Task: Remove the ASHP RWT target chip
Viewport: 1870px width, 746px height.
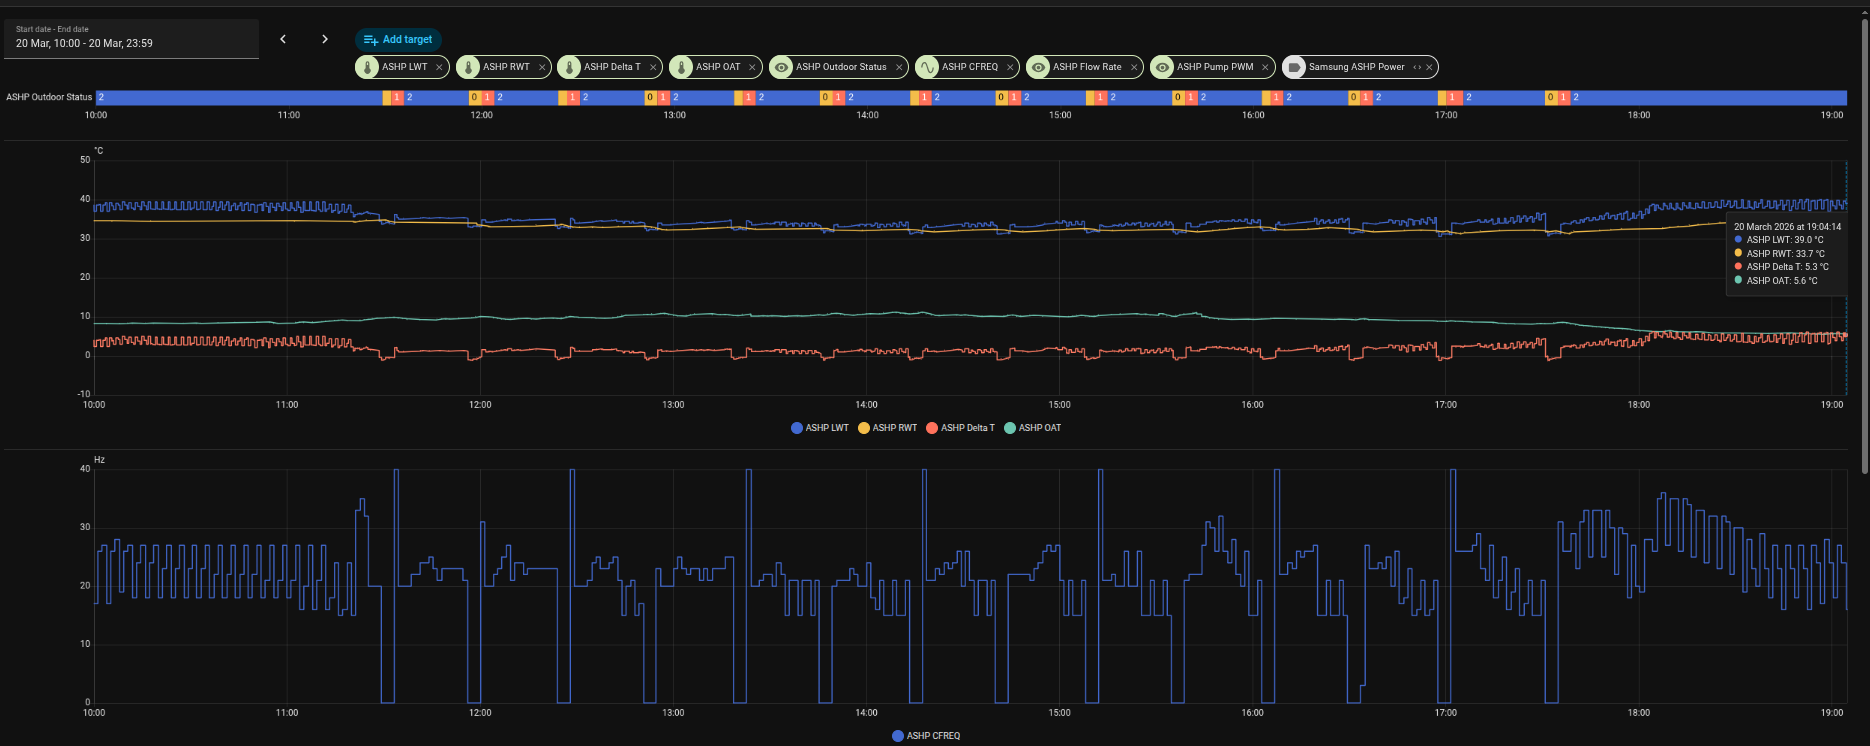Action: (x=542, y=67)
